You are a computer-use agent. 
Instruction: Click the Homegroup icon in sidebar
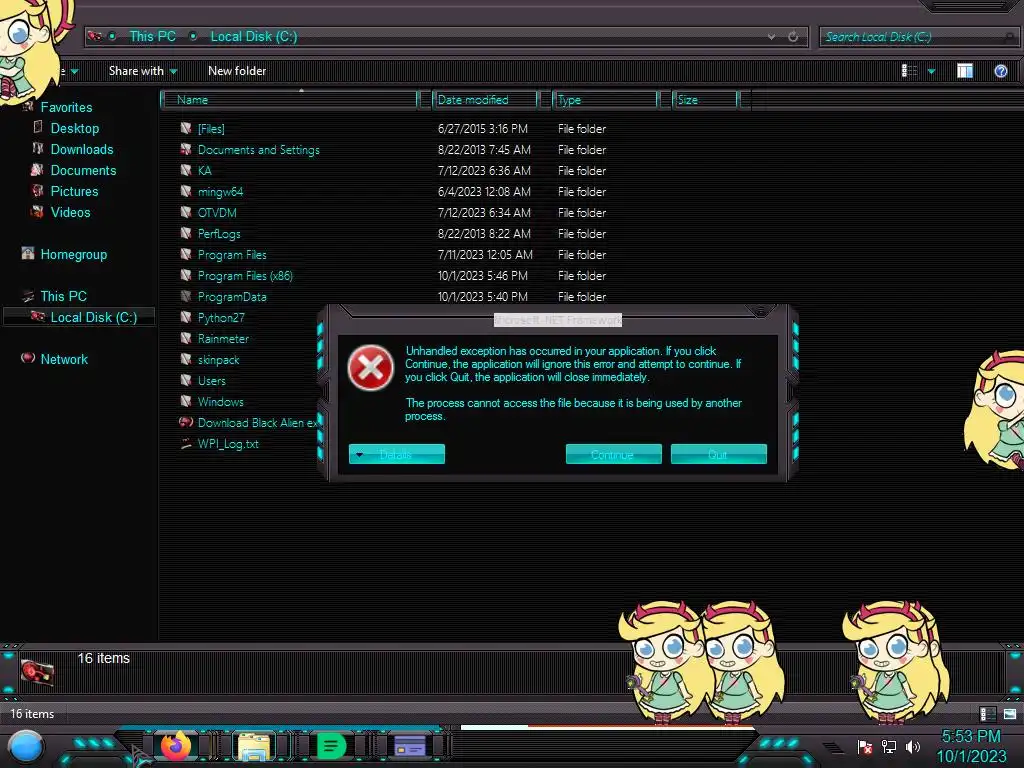tap(27, 253)
